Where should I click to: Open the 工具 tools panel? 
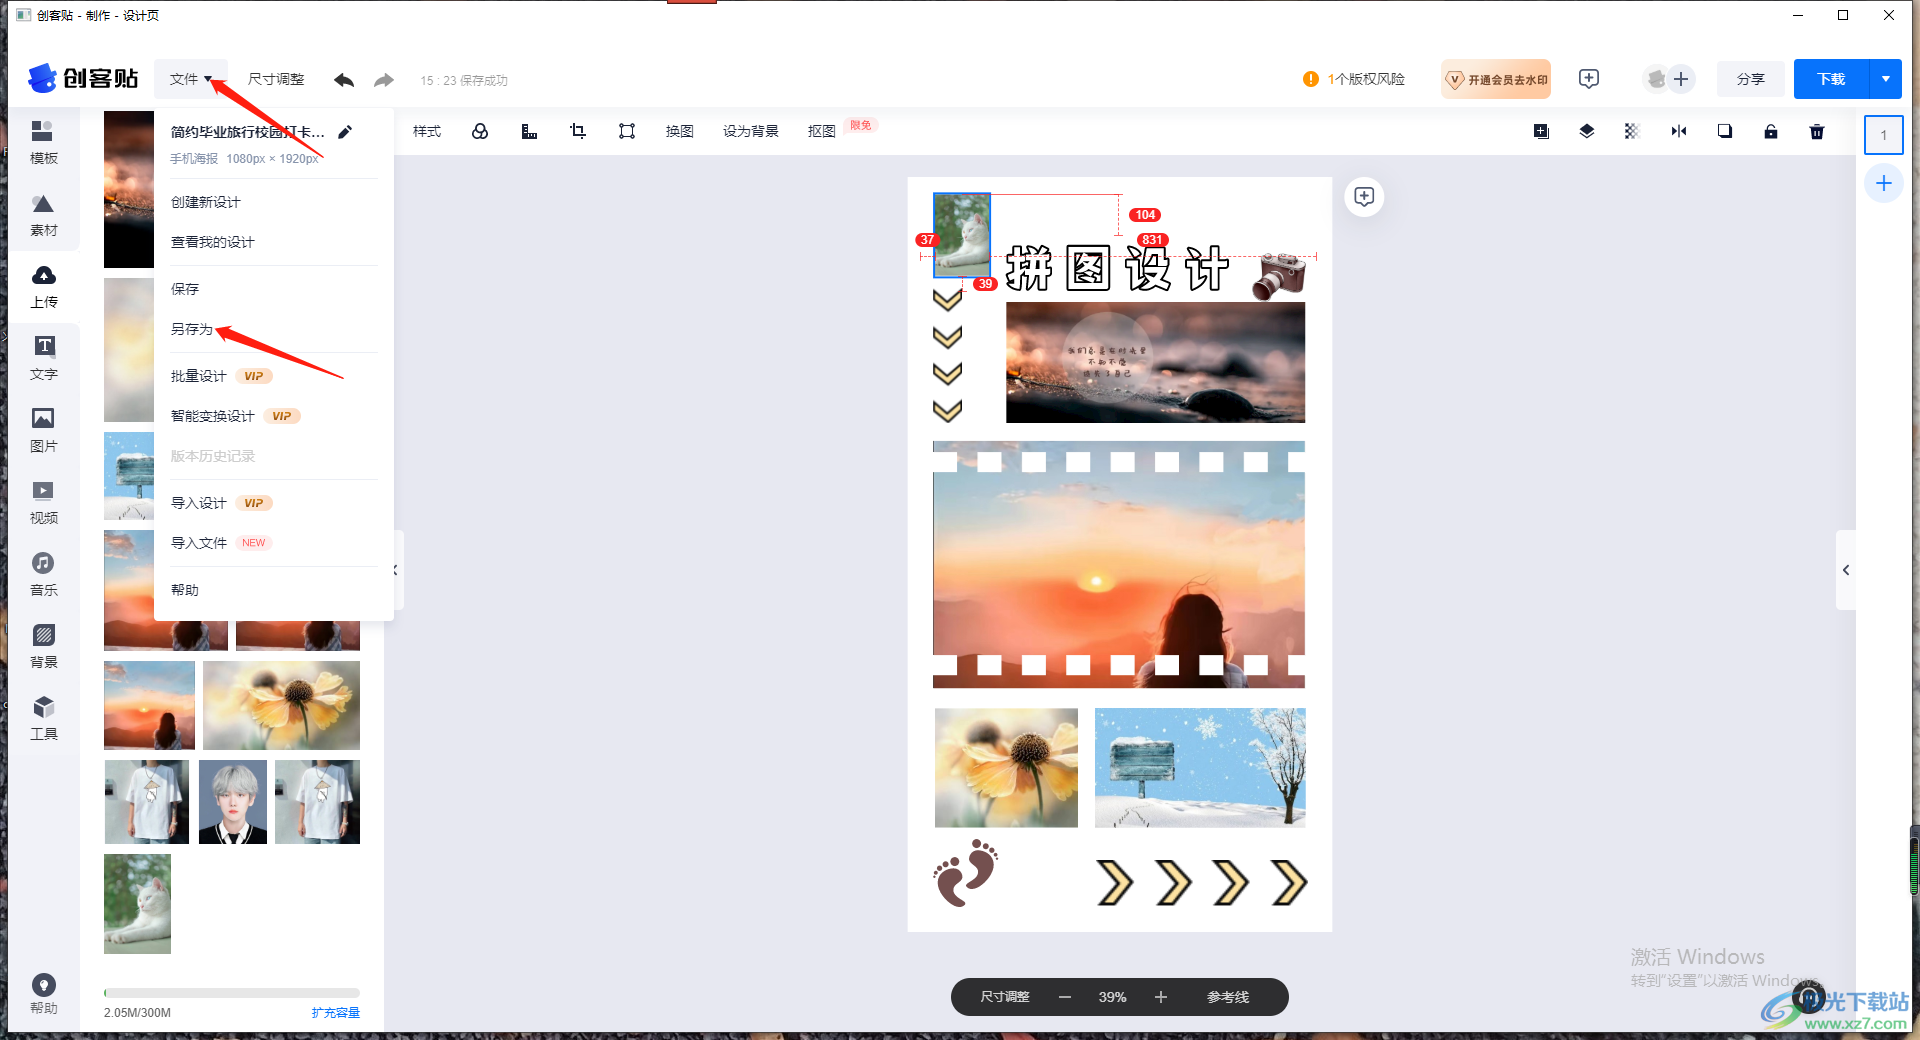coord(43,719)
